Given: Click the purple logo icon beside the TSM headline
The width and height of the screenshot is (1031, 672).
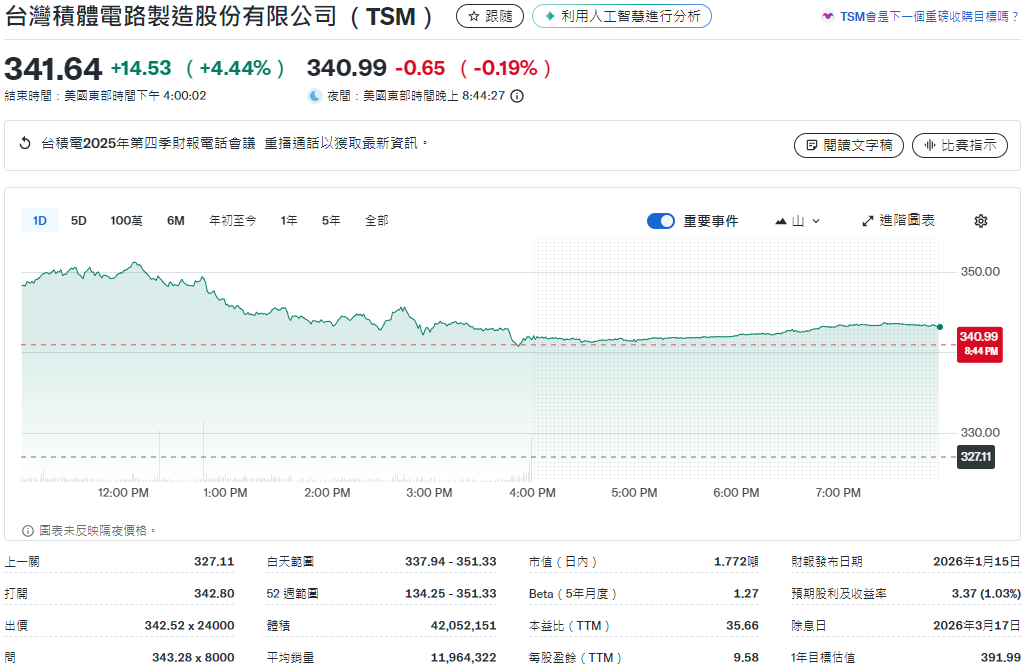Looking at the screenshot, I should pyautogui.click(x=829, y=16).
